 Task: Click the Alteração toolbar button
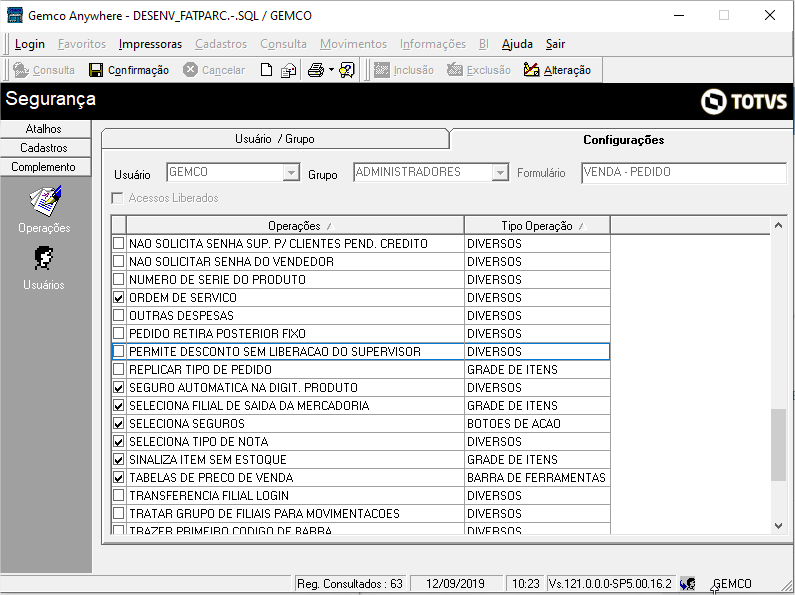(x=557, y=70)
